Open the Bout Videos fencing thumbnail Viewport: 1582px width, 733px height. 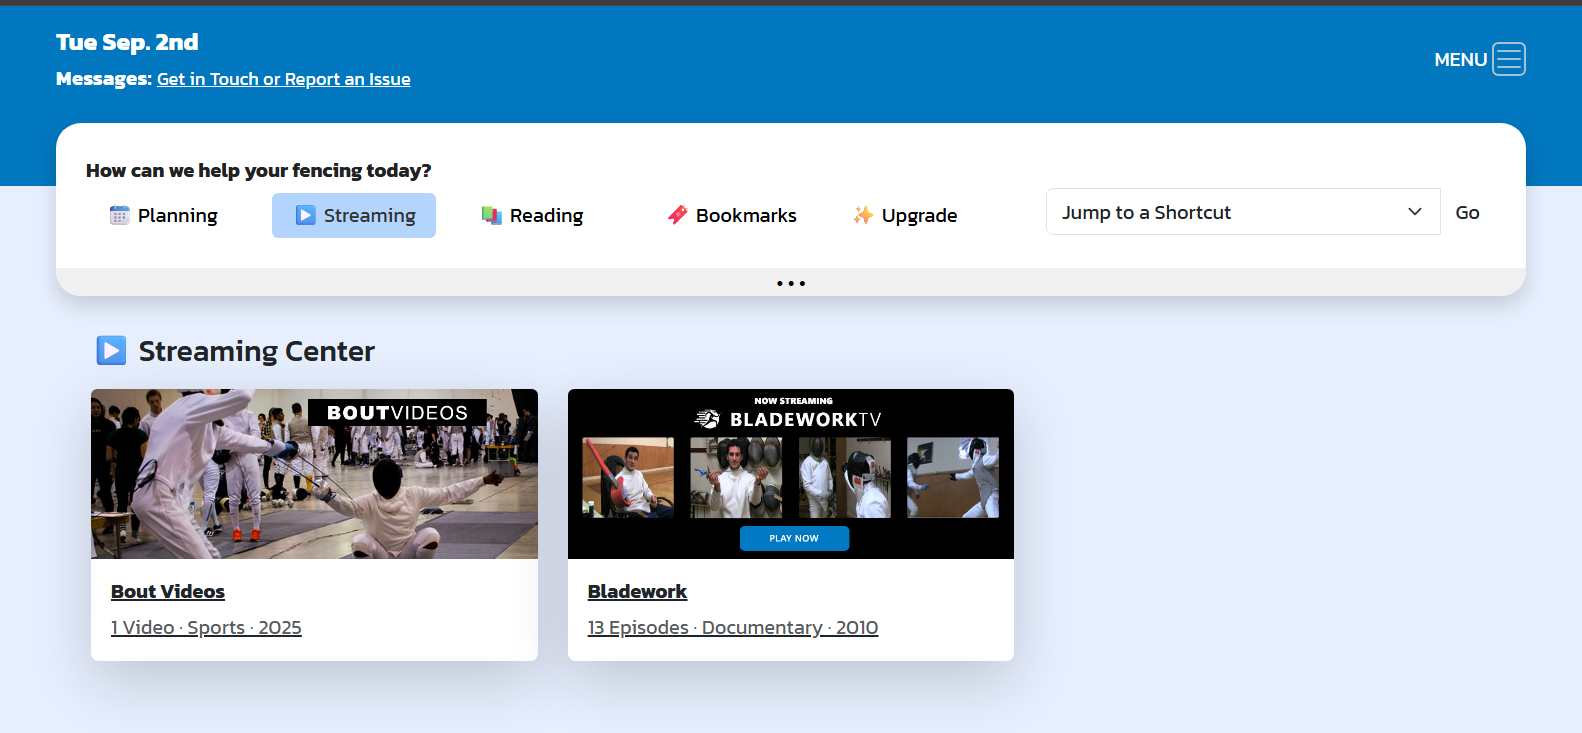coord(314,474)
